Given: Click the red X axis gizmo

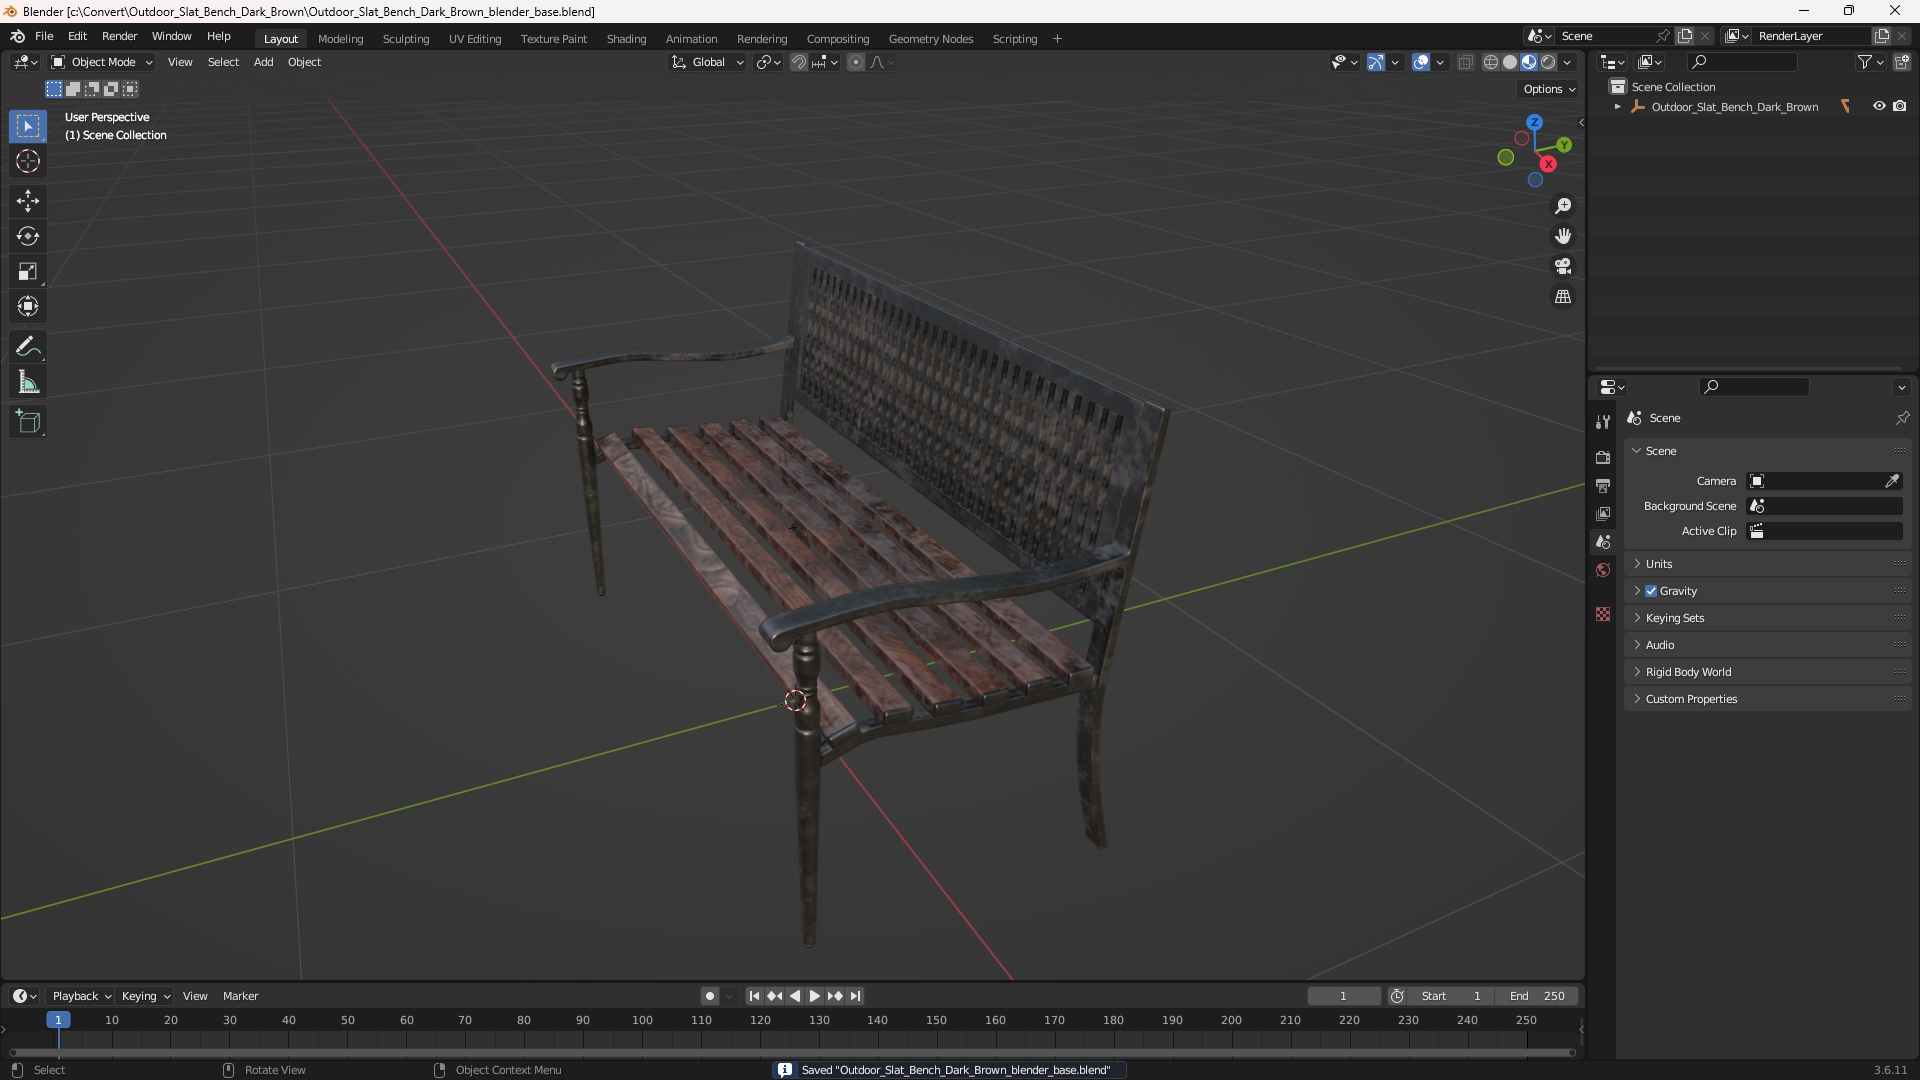Looking at the screenshot, I should click(x=1548, y=164).
